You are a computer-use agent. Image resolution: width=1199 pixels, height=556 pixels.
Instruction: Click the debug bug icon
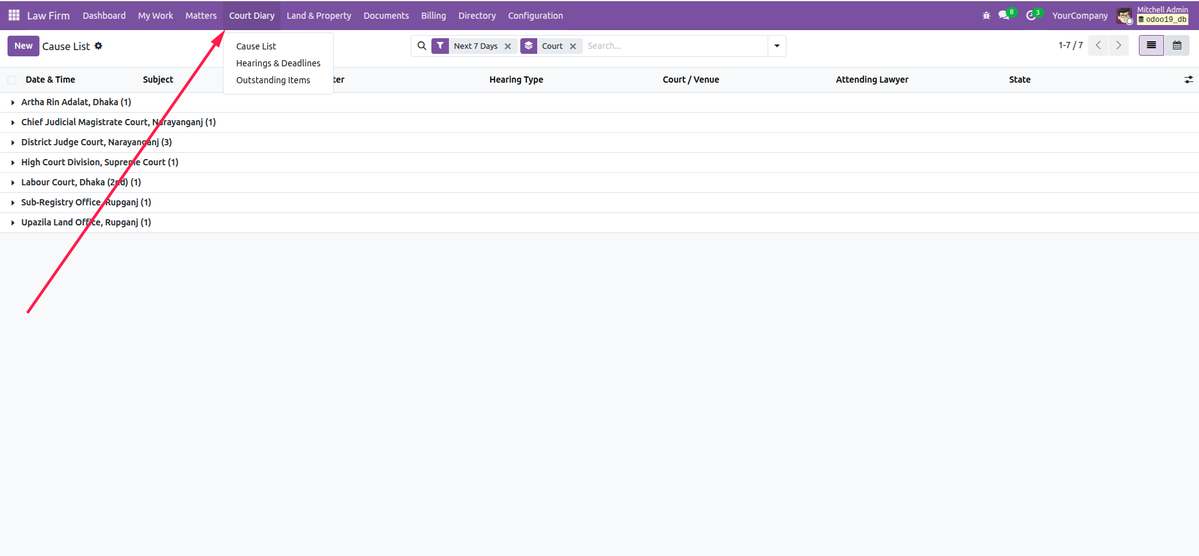pyautogui.click(x=986, y=15)
